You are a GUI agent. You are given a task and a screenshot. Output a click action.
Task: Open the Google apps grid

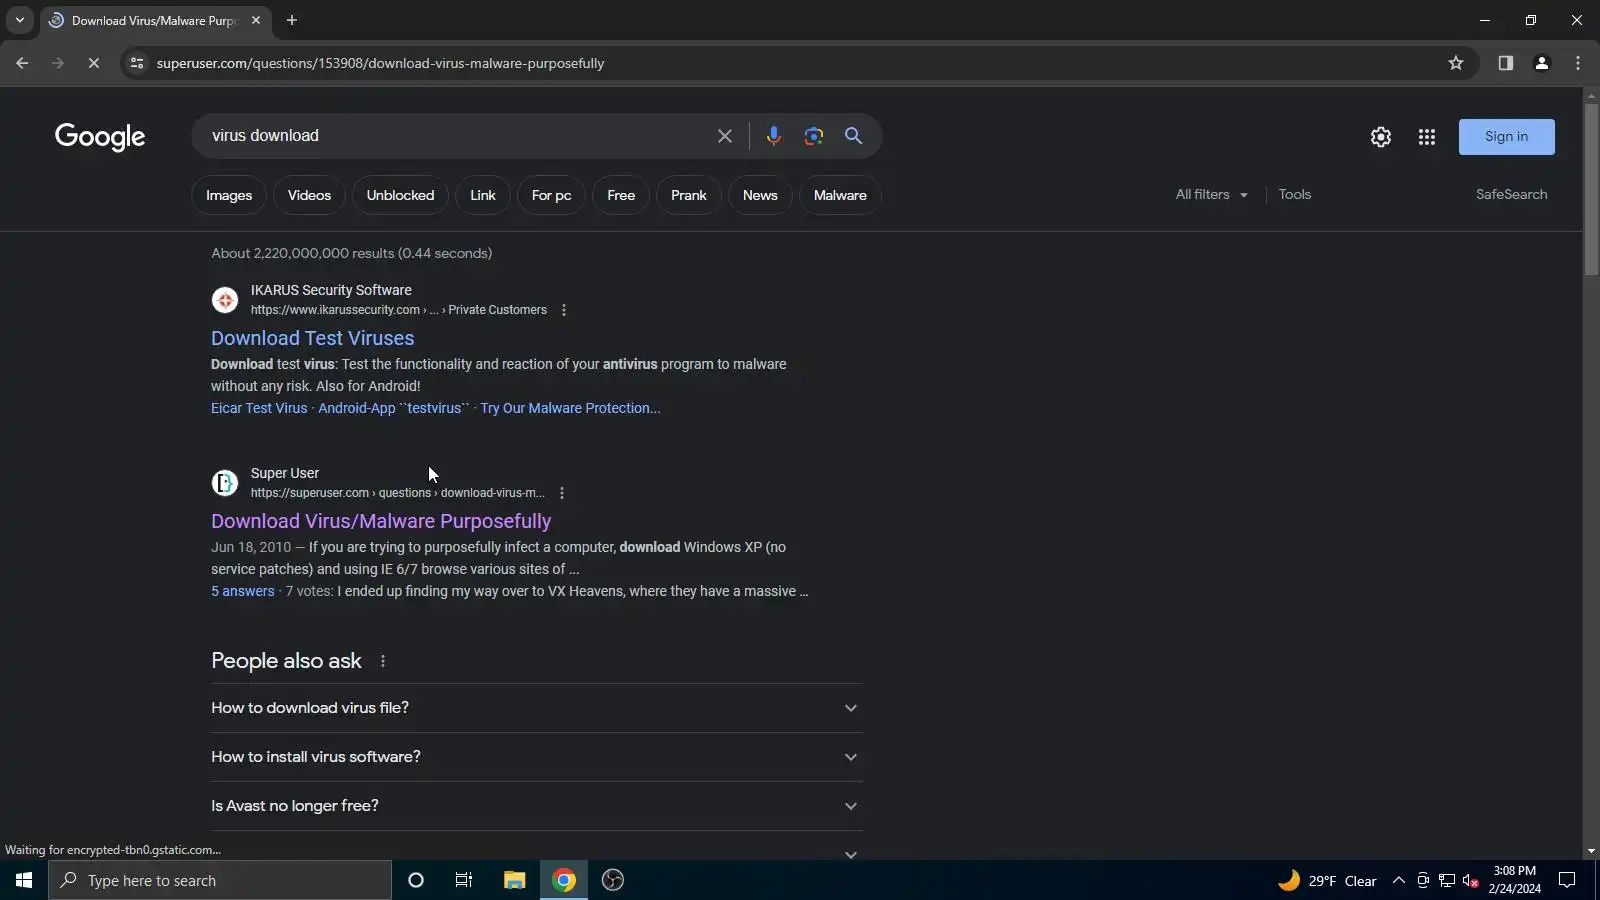tap(1427, 137)
